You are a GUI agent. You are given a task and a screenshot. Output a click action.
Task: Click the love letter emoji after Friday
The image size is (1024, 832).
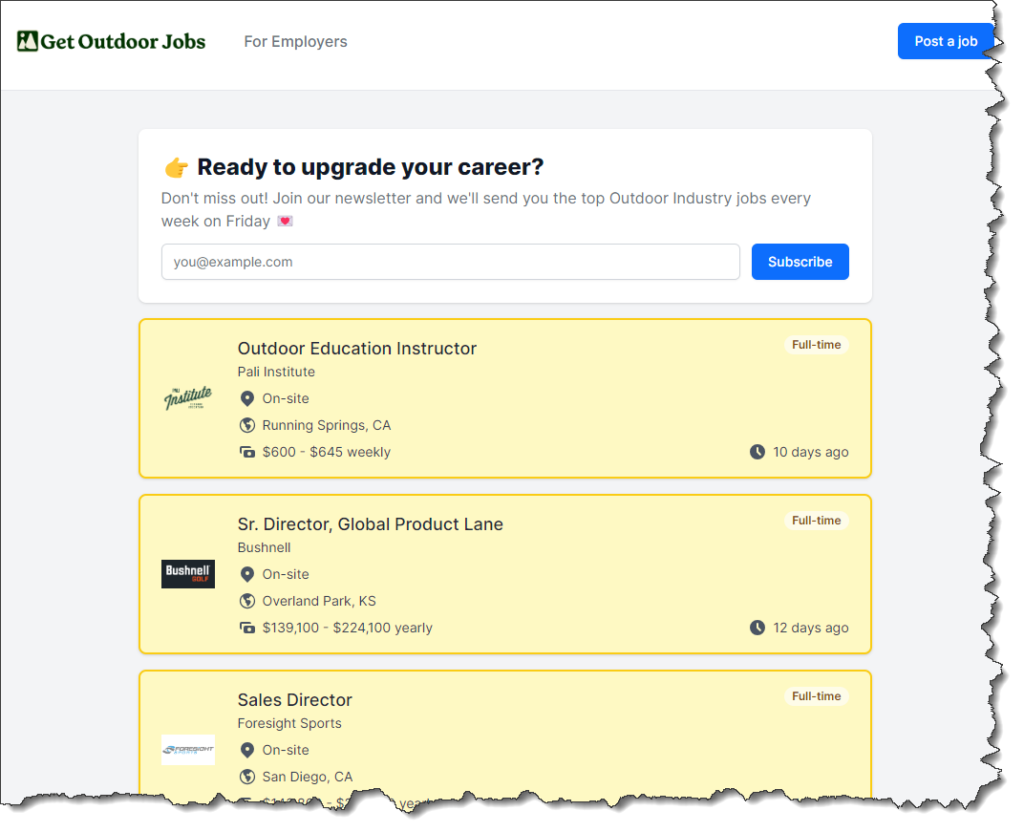[285, 221]
